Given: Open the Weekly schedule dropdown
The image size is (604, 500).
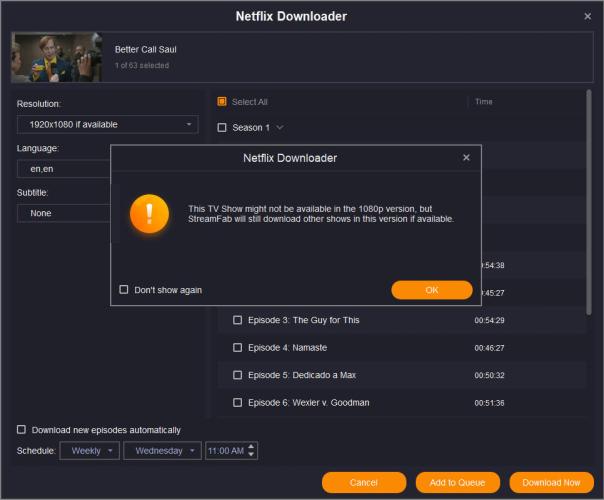Looking at the screenshot, I should 90,451.
